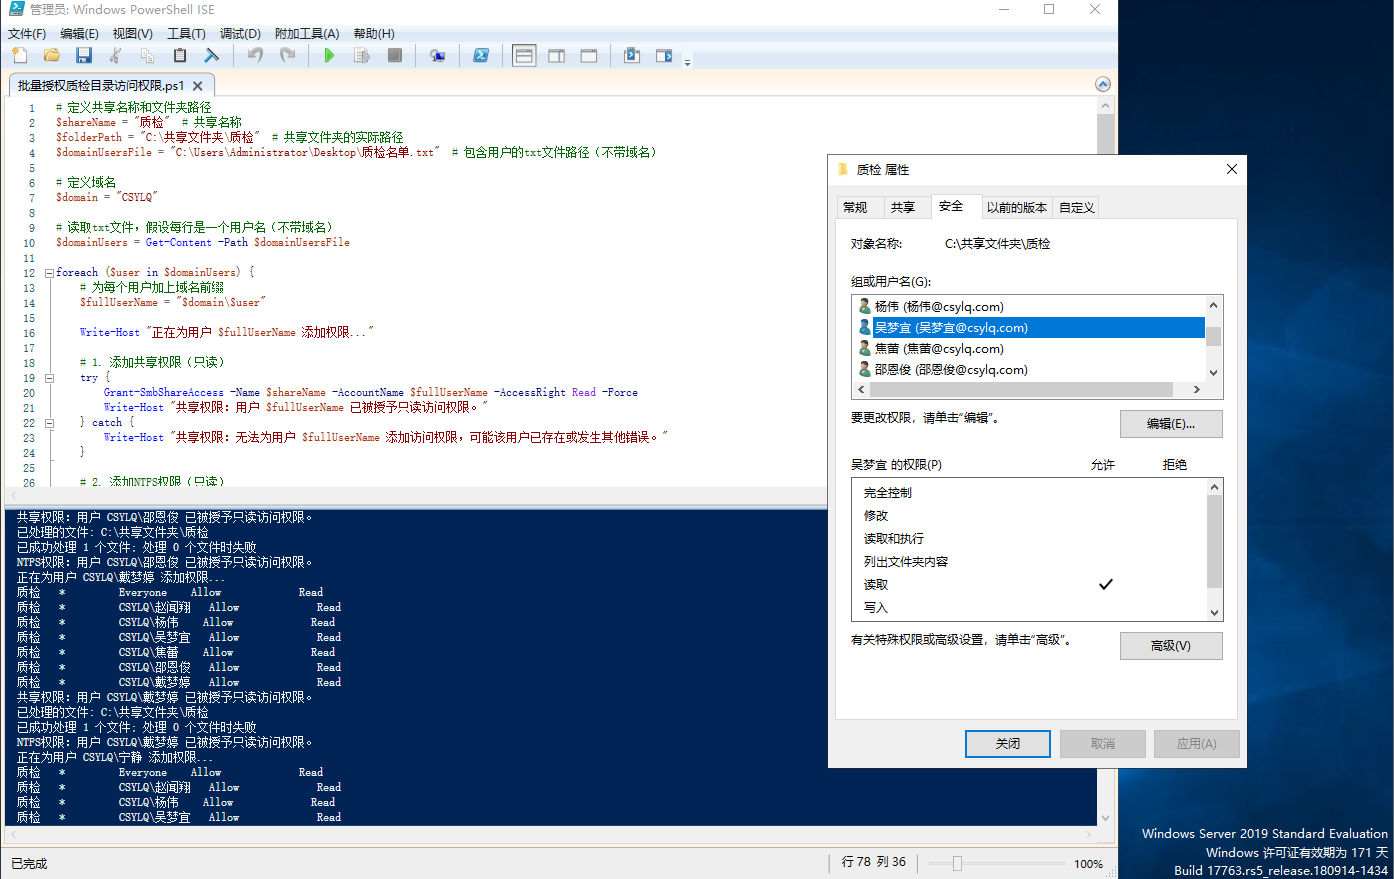1394x879 pixels.
Task: Close the 质检 属性 dialog with X
Action: click(x=1232, y=170)
